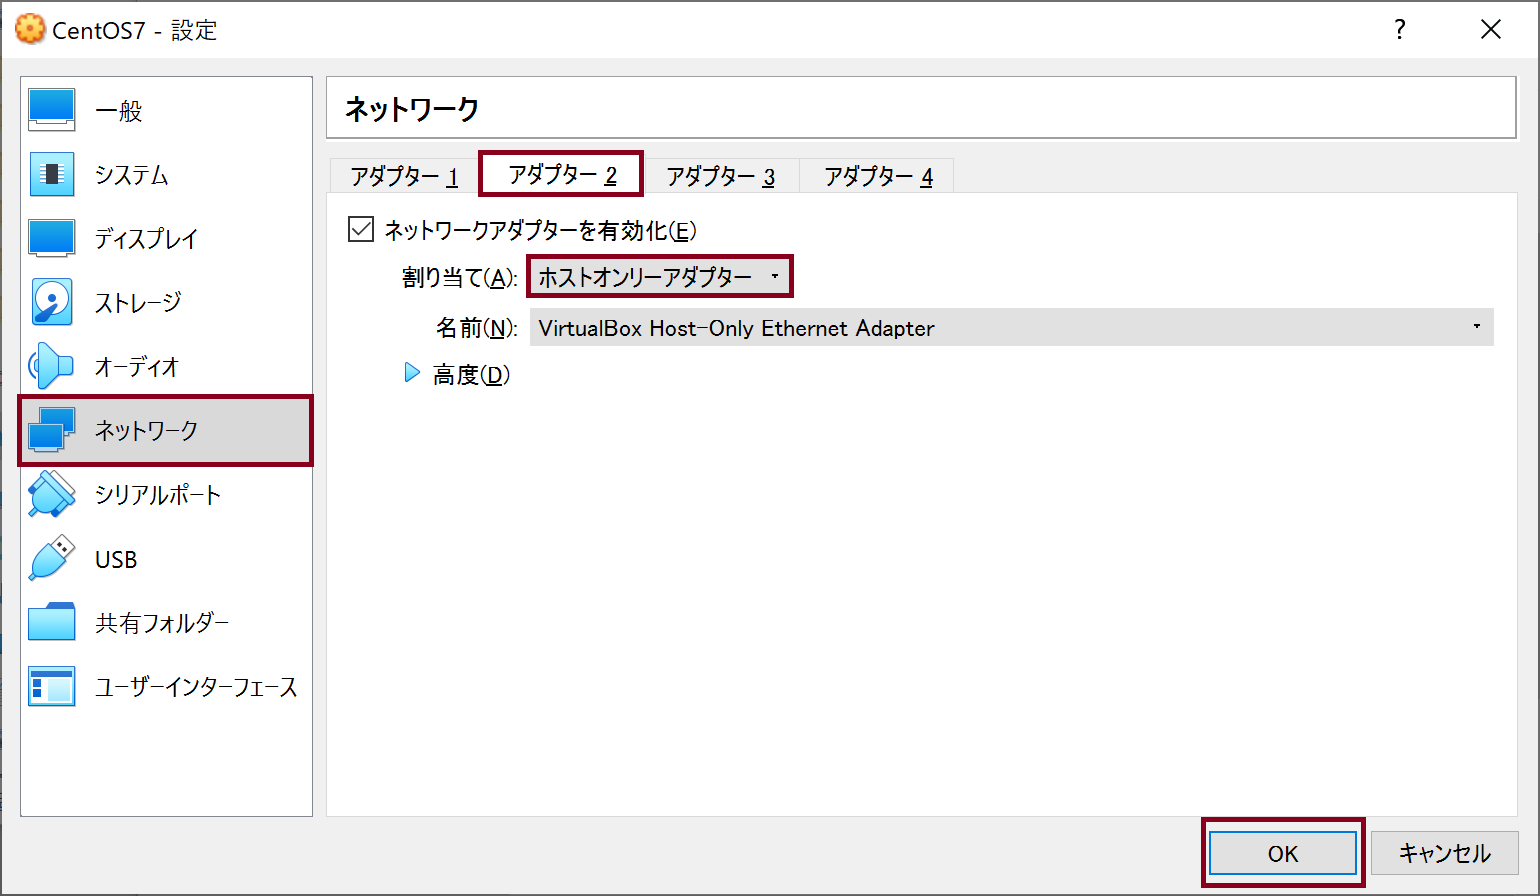Select the USB settings icon
This screenshot has height=896, width=1540.
[x=51, y=558]
